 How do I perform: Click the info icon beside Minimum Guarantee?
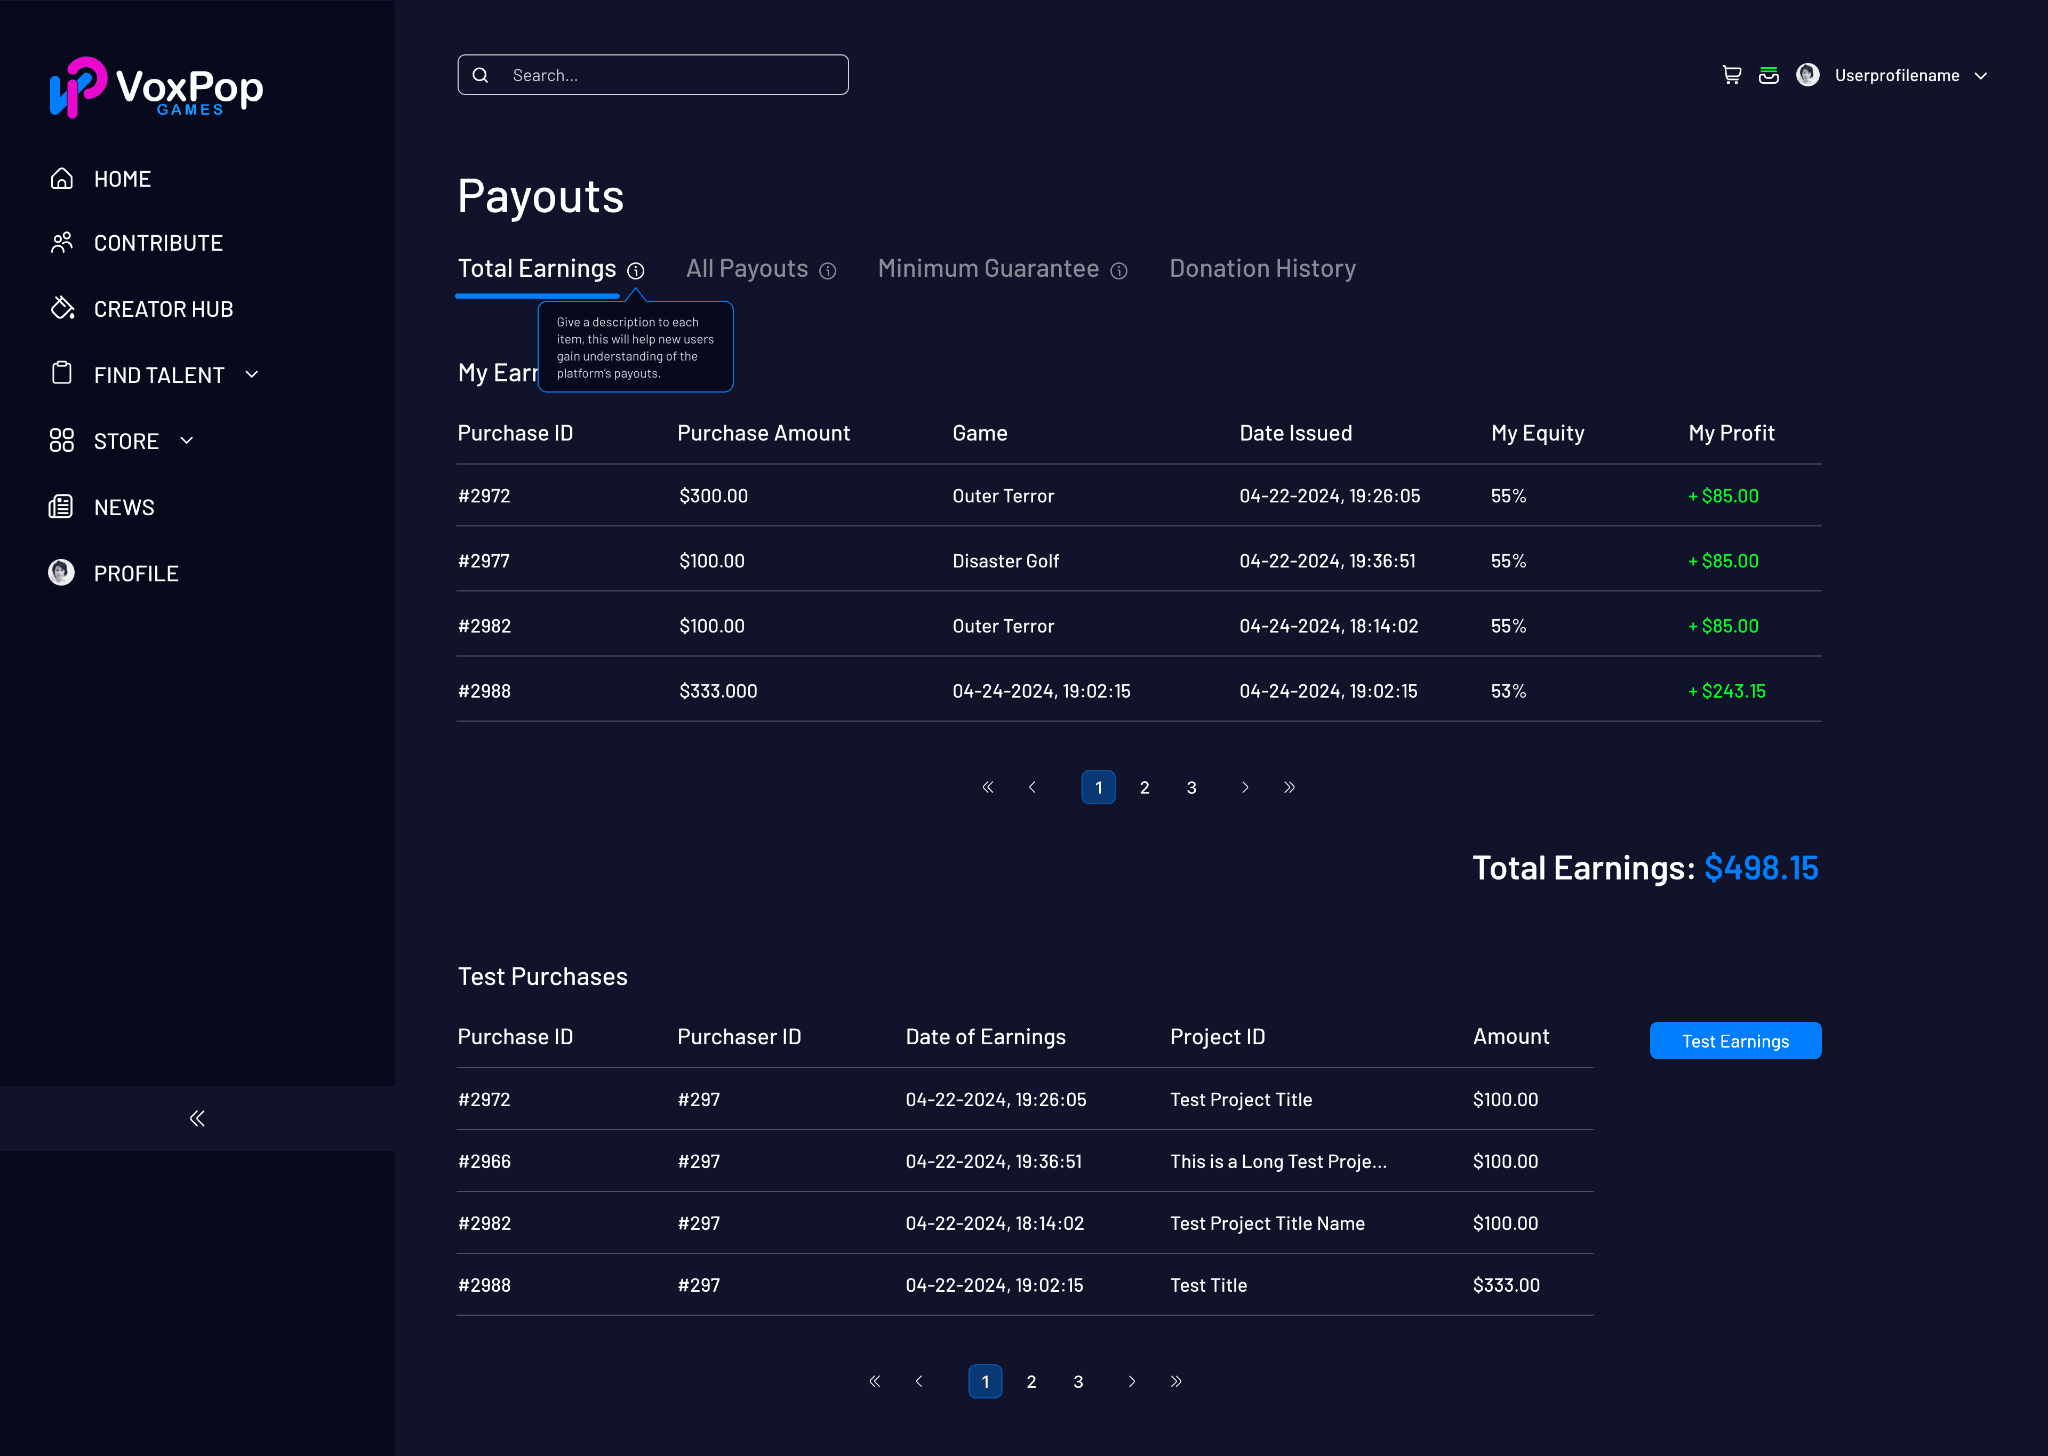coord(1119,270)
